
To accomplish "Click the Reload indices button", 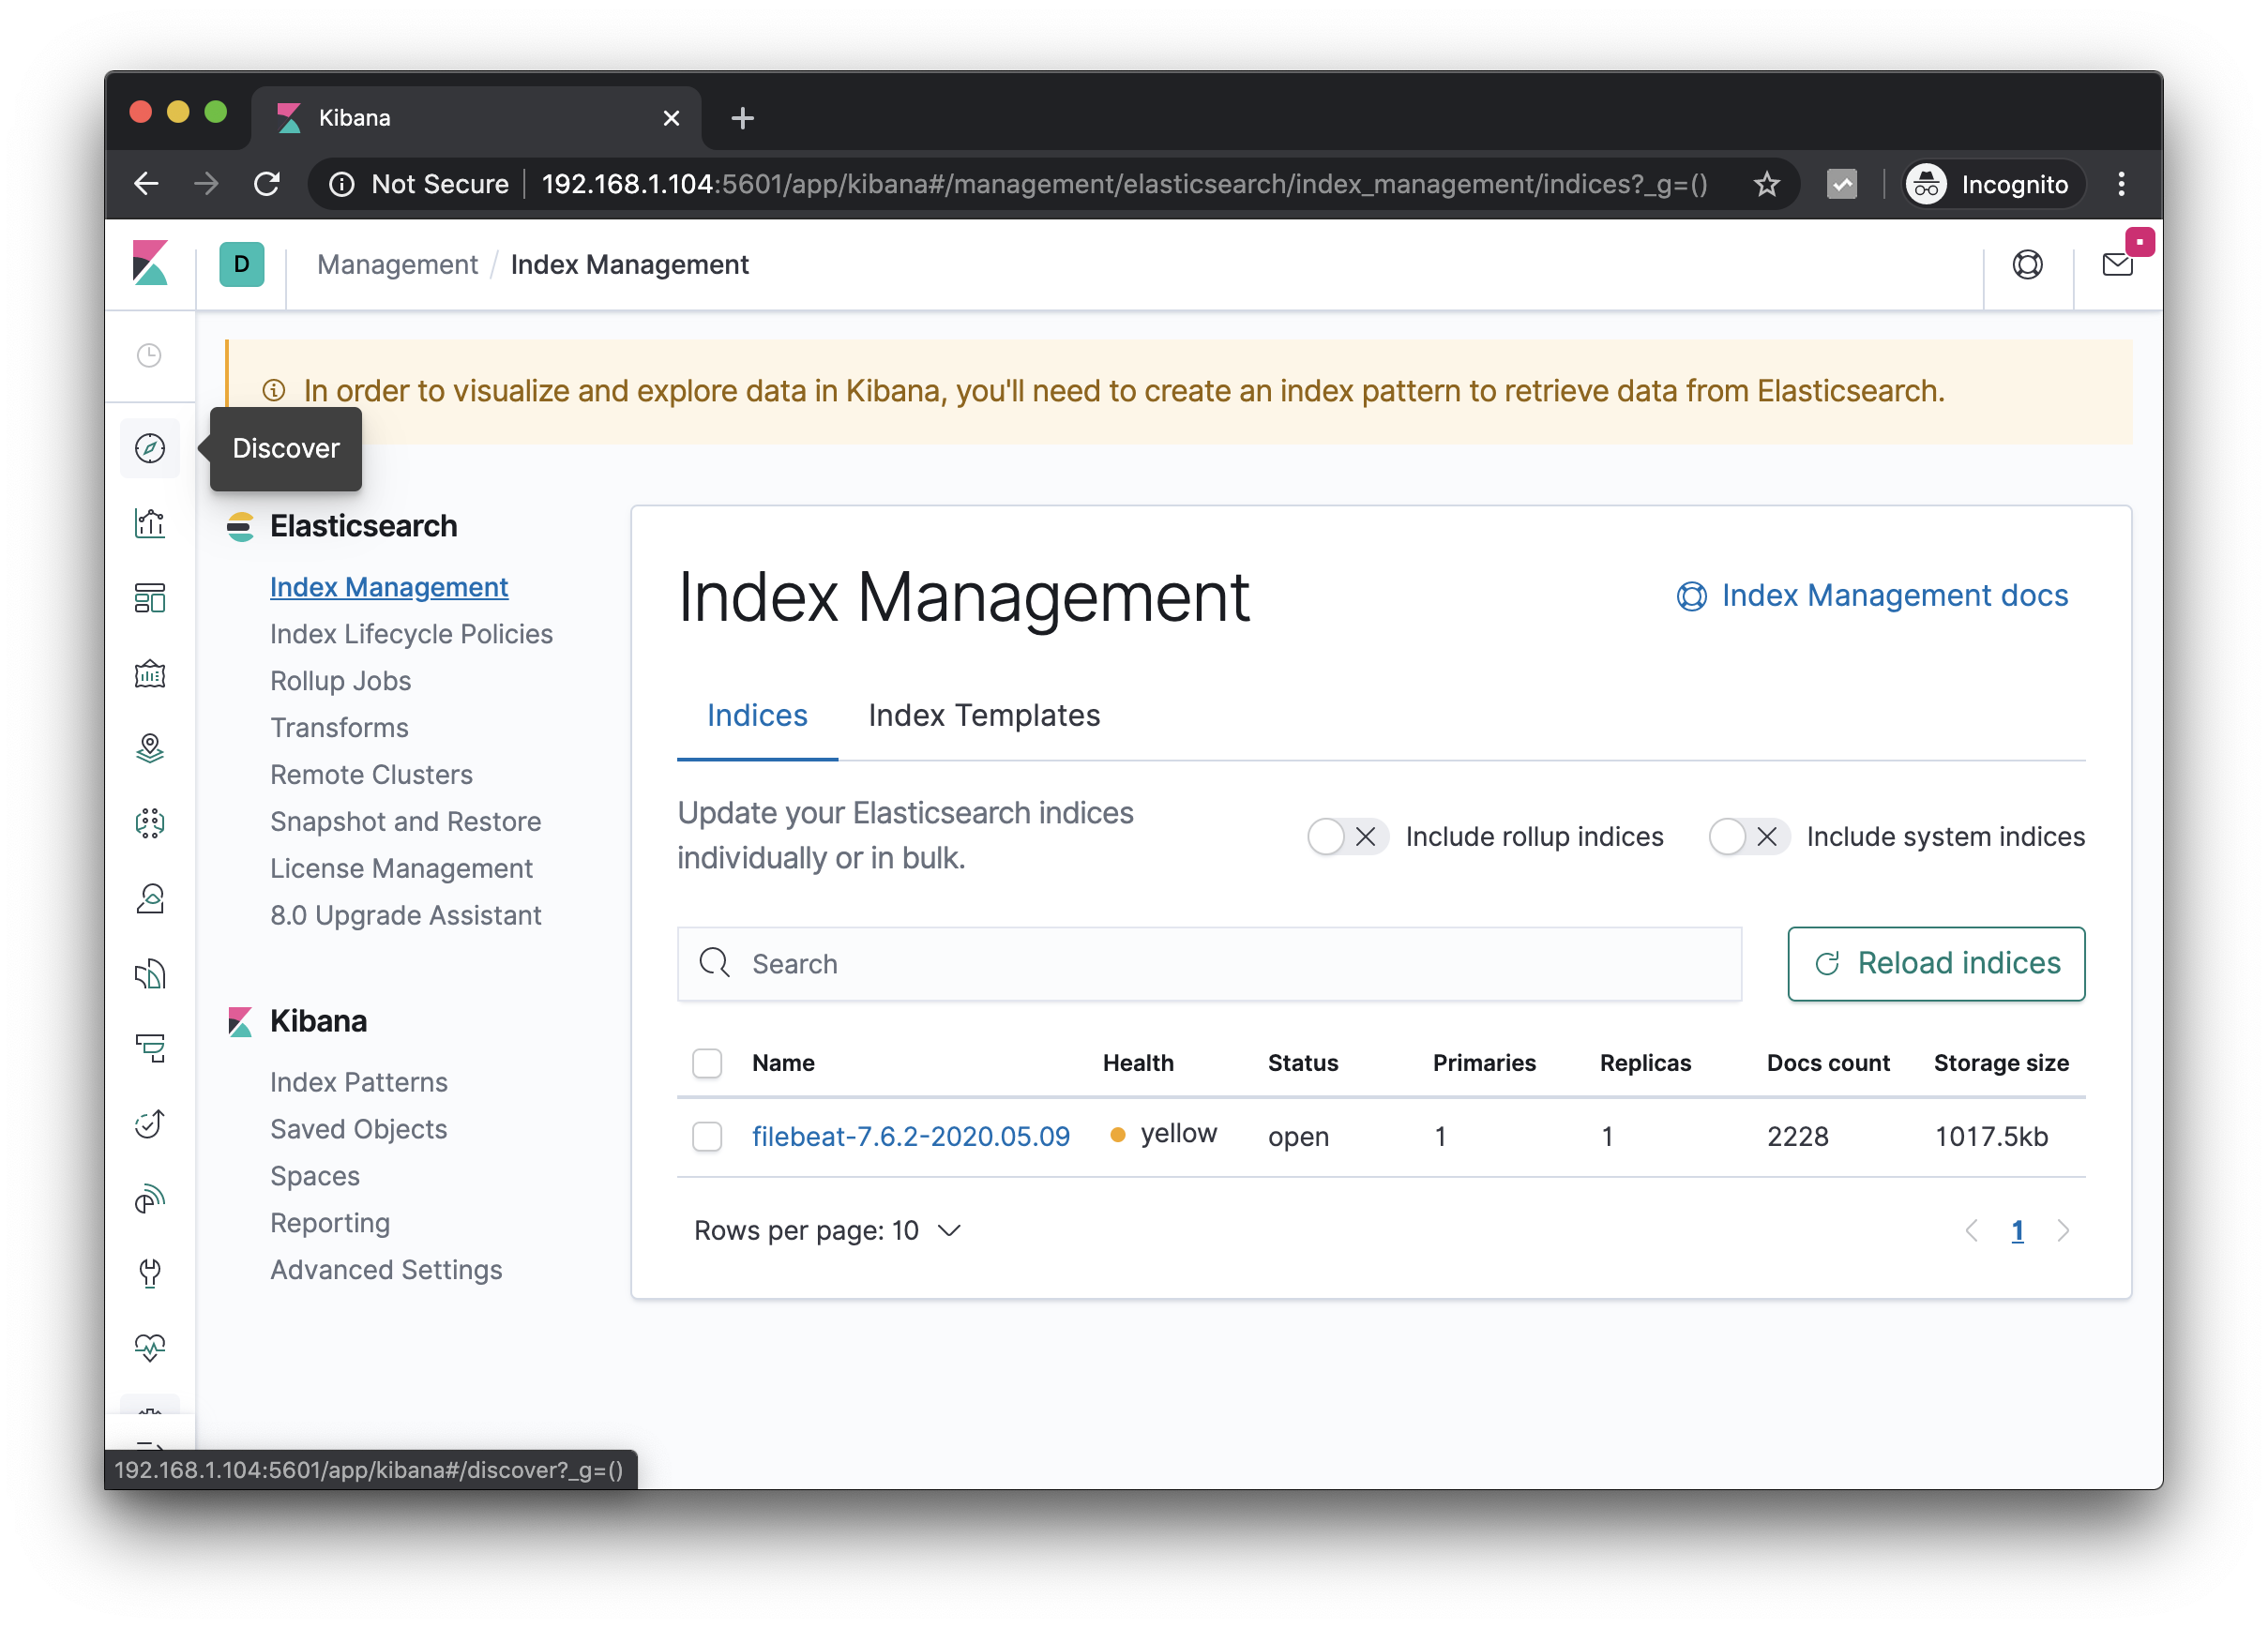I will 1935,963.
